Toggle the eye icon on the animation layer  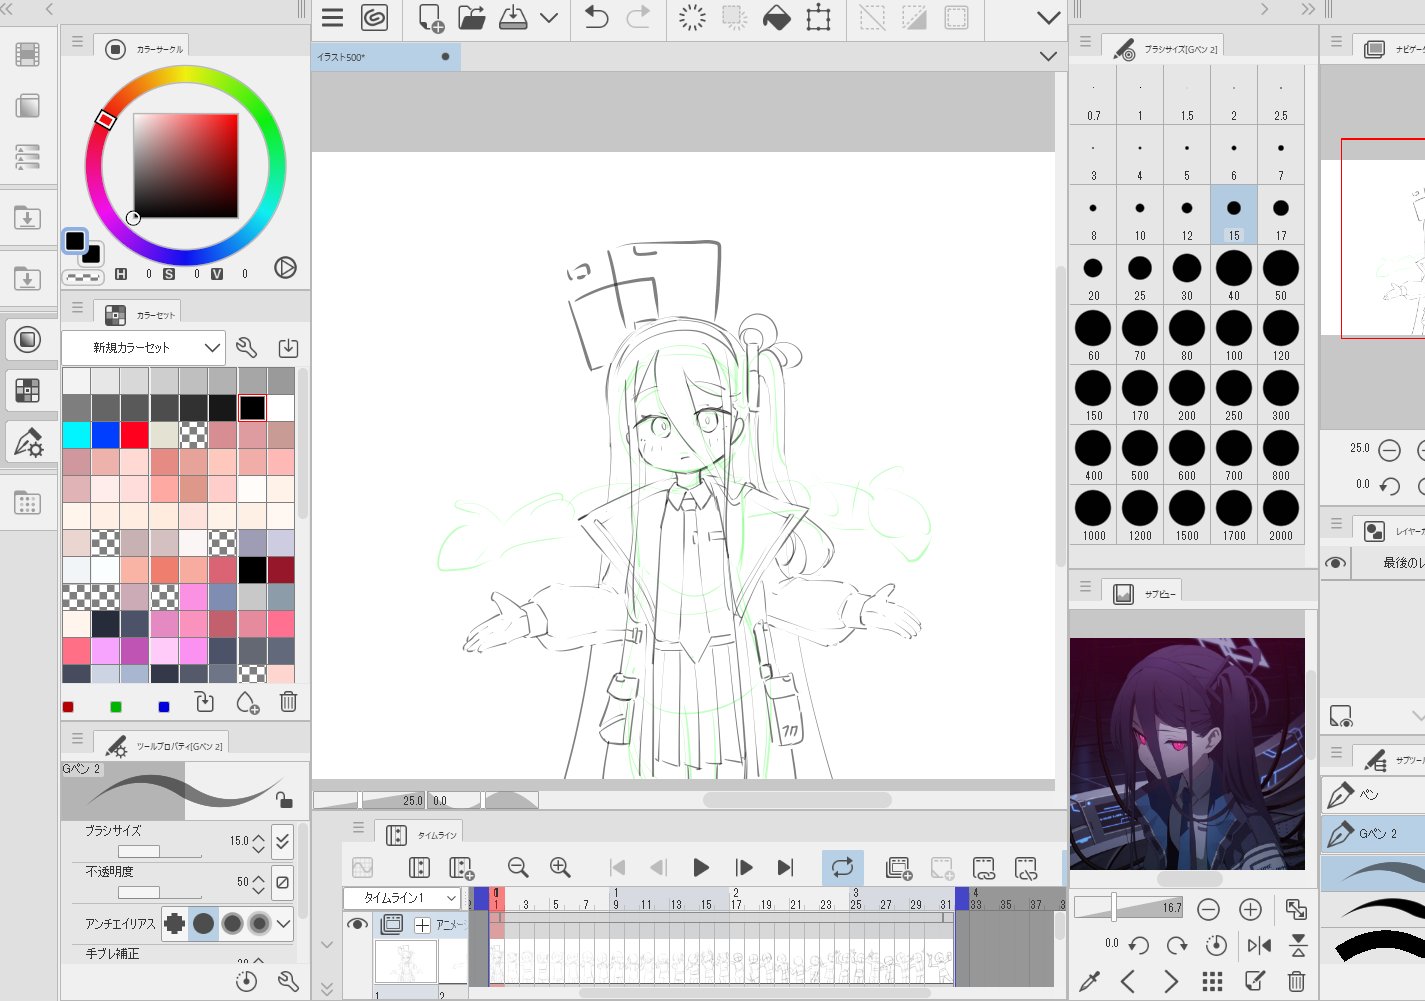click(x=357, y=924)
